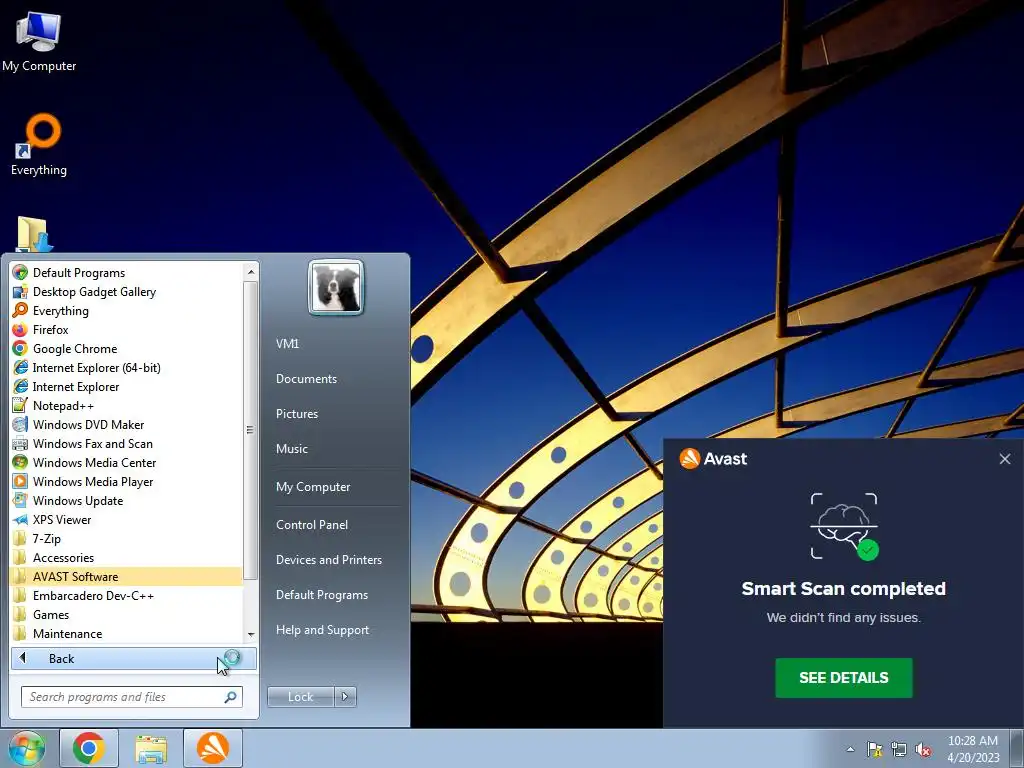Click the user account picture
Screen dimensions: 1024x768
tap(336, 287)
